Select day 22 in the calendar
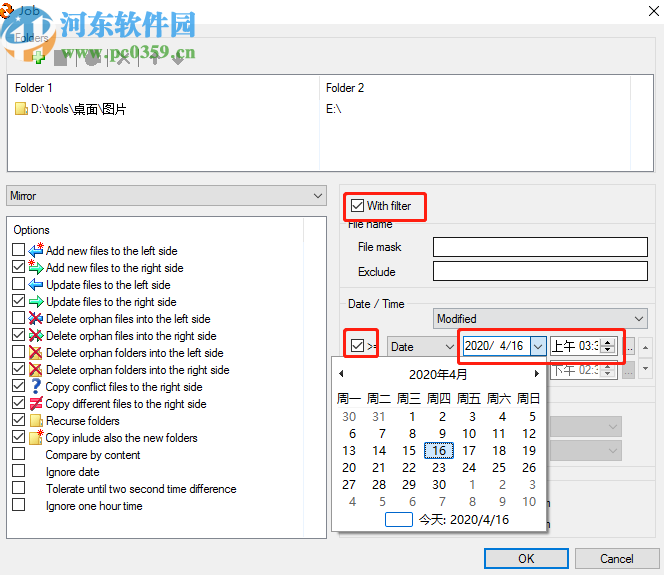Image resolution: width=664 pixels, height=575 pixels. (409, 467)
